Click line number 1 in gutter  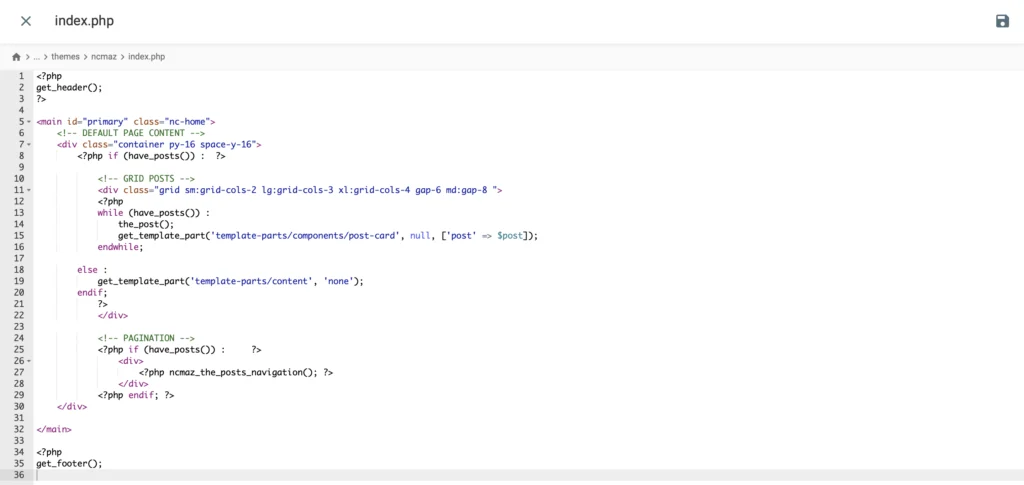pyautogui.click(x=22, y=76)
